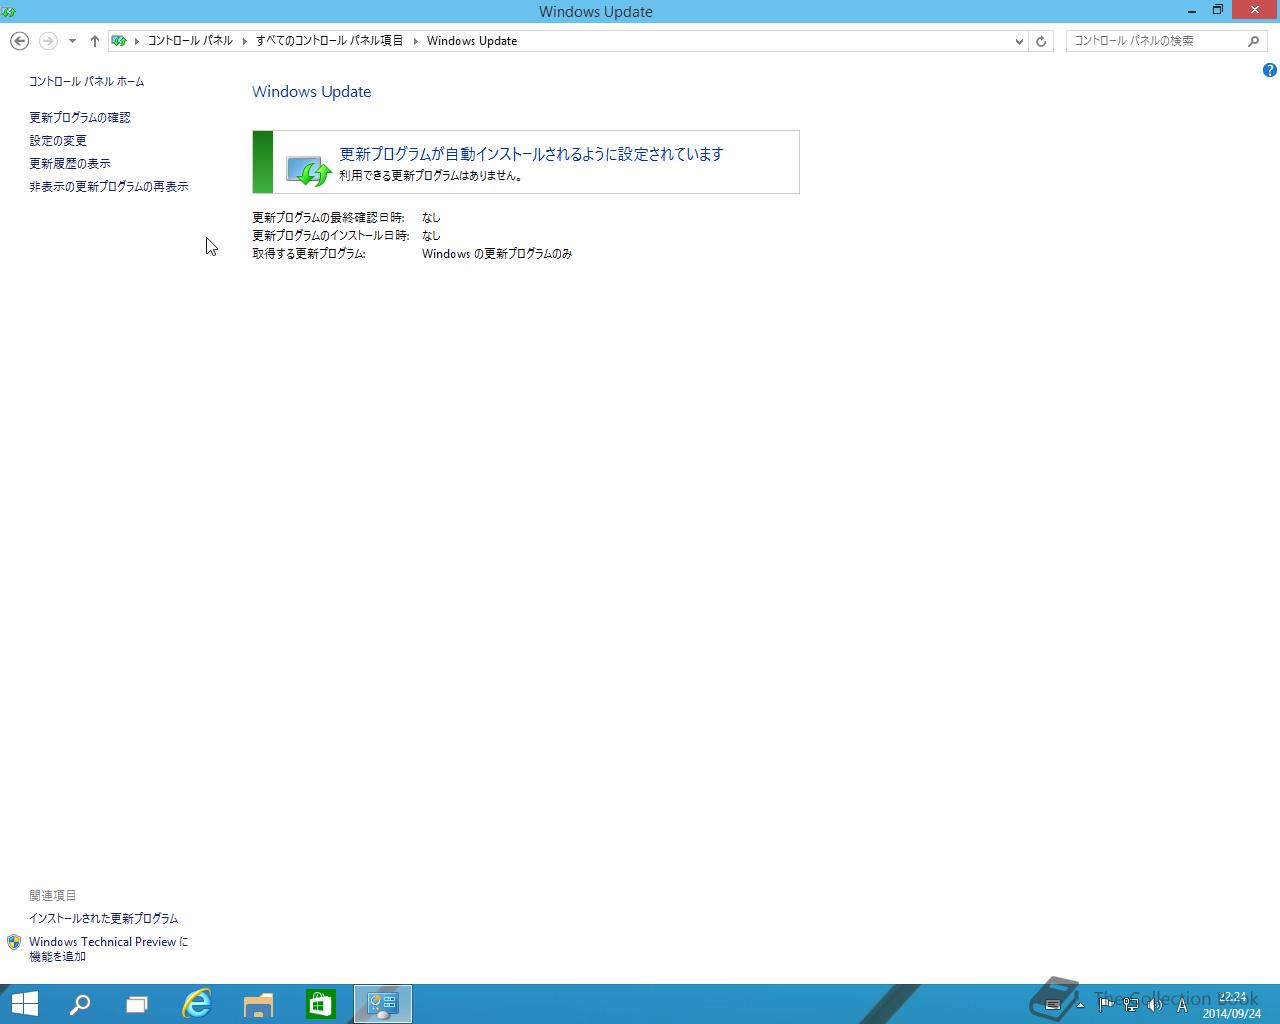Click the search magnifier icon in search box

[x=1254, y=41]
